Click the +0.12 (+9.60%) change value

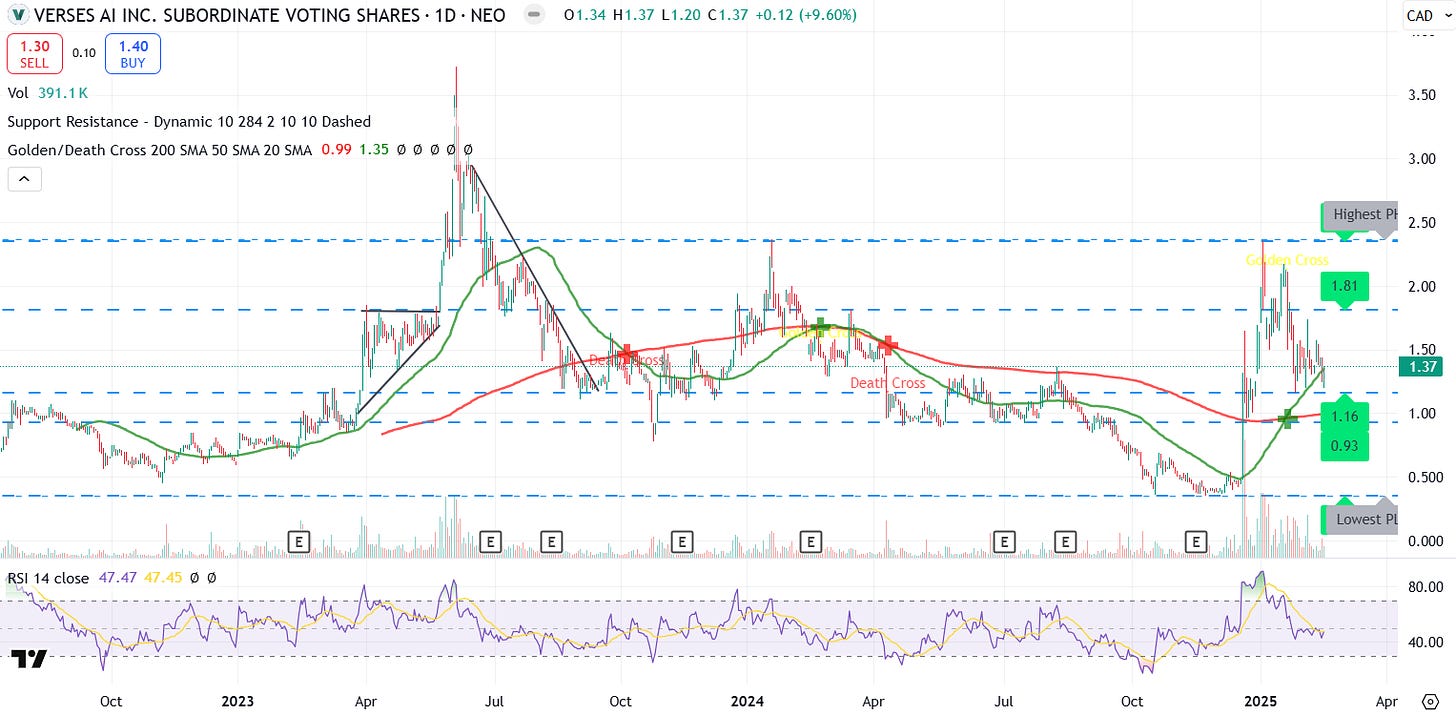pos(803,15)
